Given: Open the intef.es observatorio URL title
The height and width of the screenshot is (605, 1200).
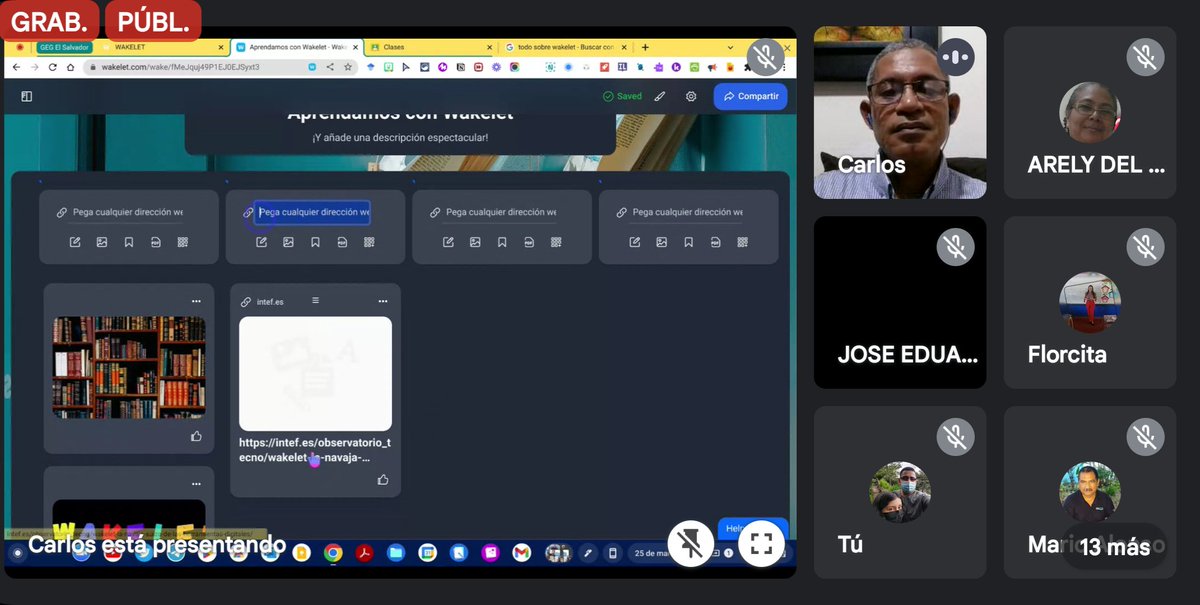Looking at the screenshot, I should [315, 450].
